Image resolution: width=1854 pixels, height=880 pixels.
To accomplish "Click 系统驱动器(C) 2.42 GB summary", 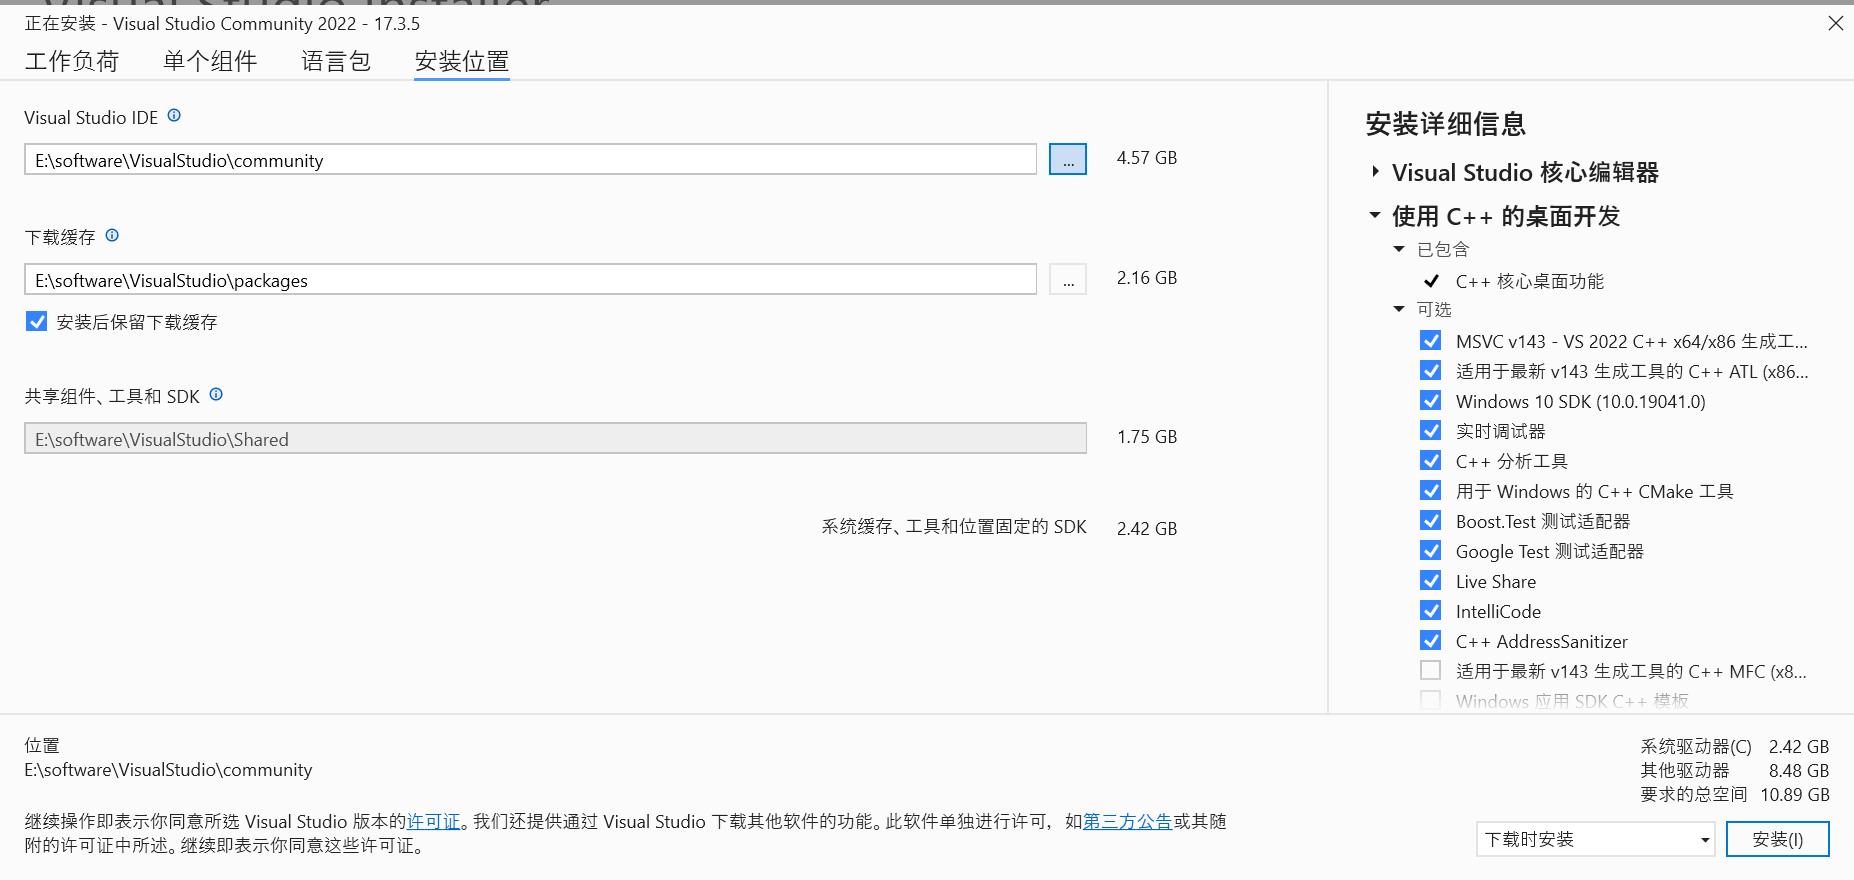I will [1735, 746].
